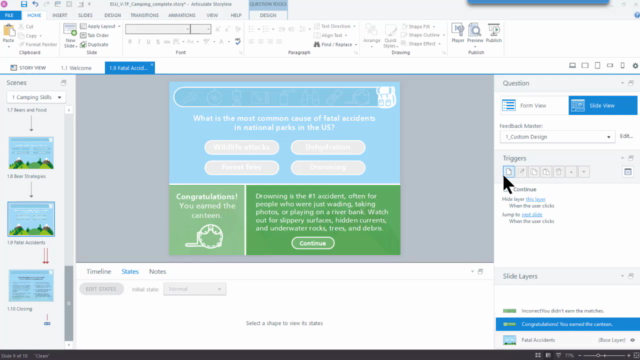Click the Edit trigger pencil icon

pyautogui.click(x=521, y=172)
